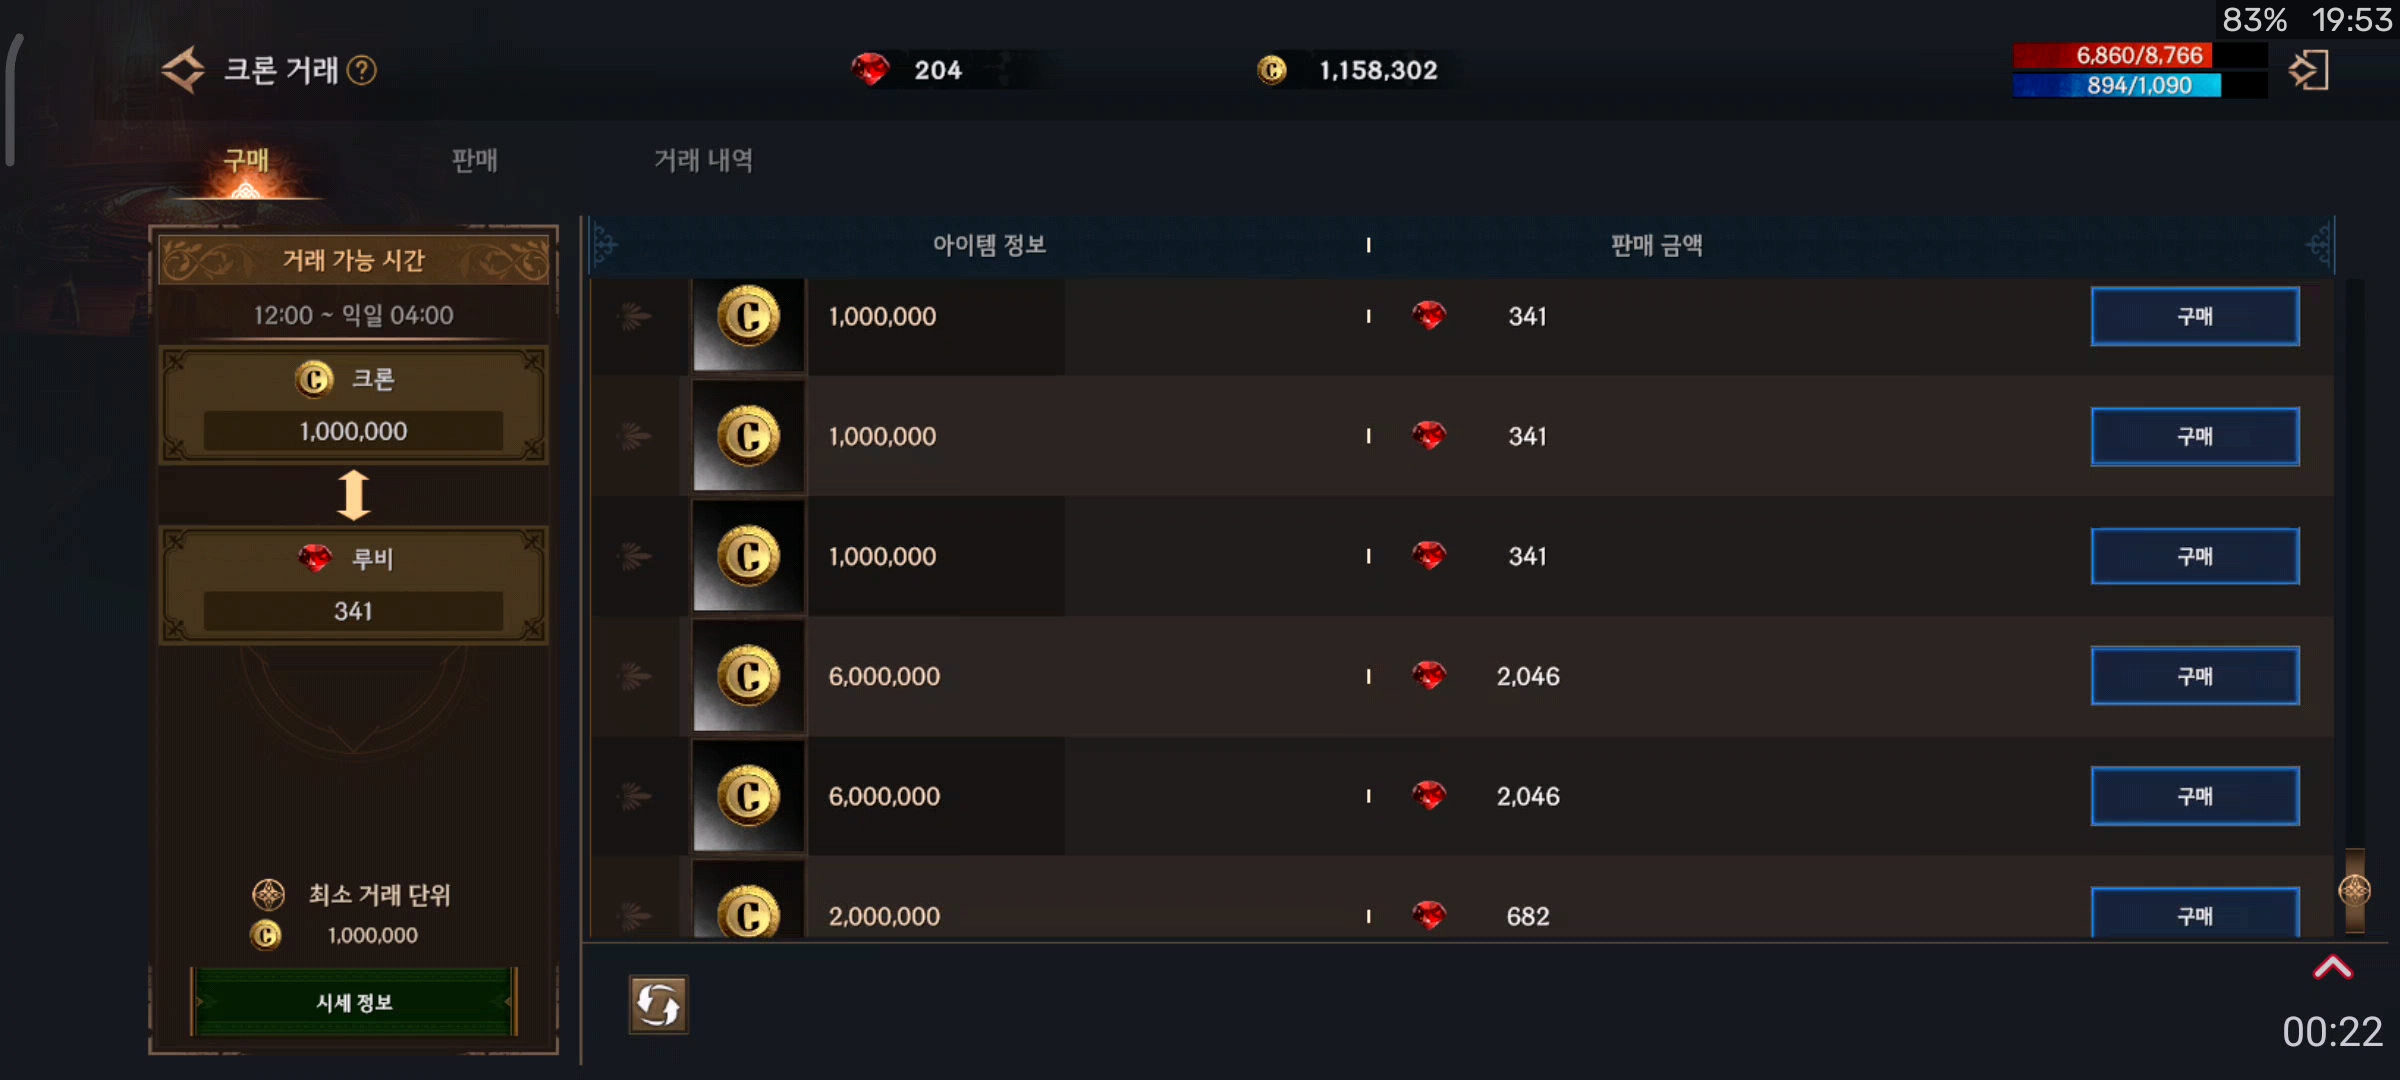This screenshot has height=1080, width=2400.
Task: Select the 구매 tab
Action: click(246, 160)
